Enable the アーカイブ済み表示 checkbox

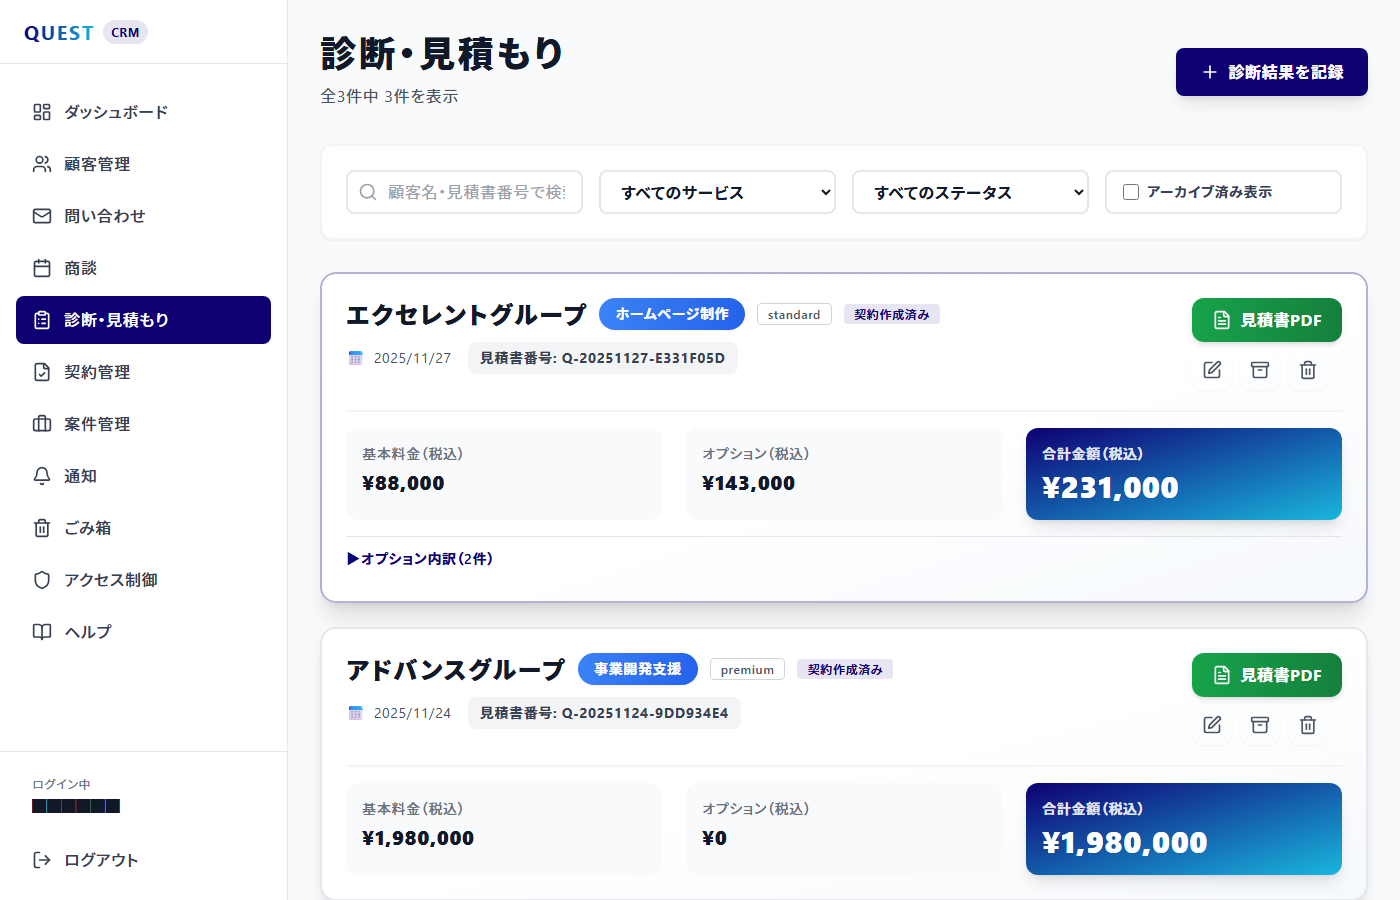tap(1131, 192)
